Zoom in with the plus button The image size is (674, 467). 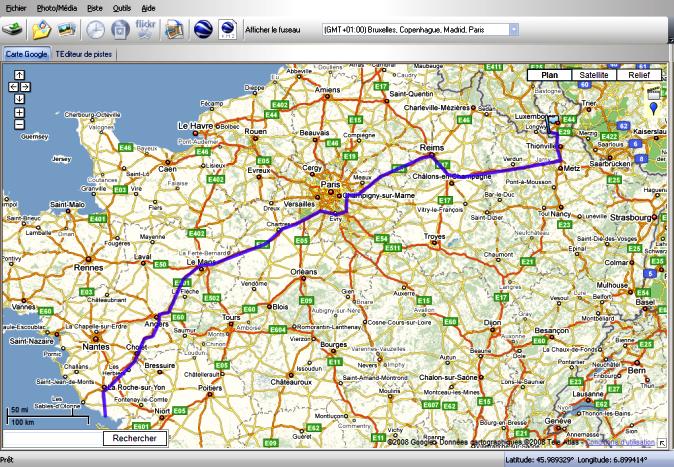pyautogui.click(x=19, y=113)
